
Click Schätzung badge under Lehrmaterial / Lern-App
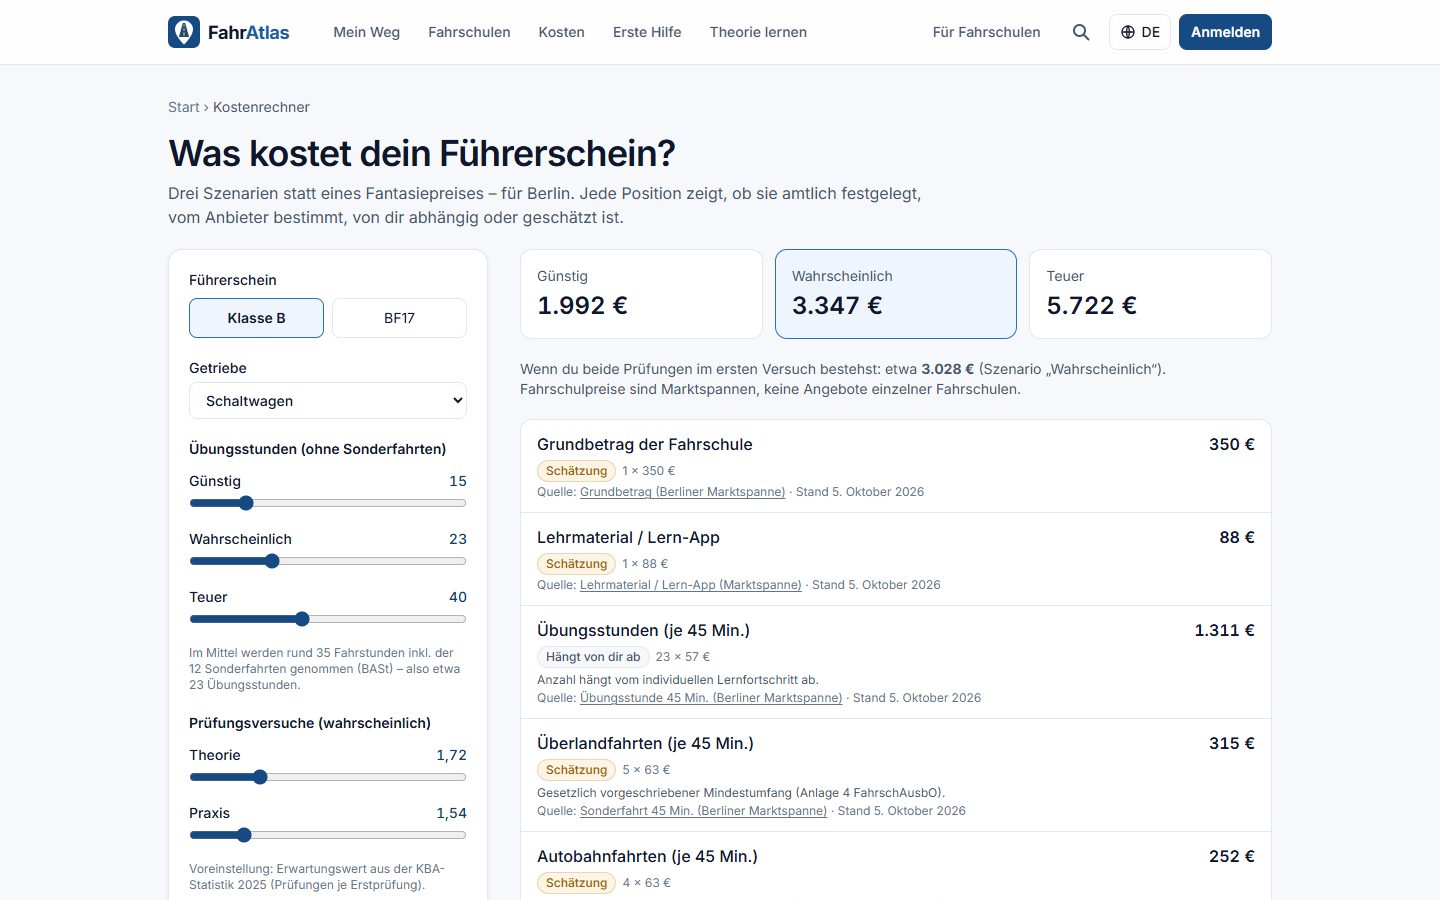click(576, 564)
